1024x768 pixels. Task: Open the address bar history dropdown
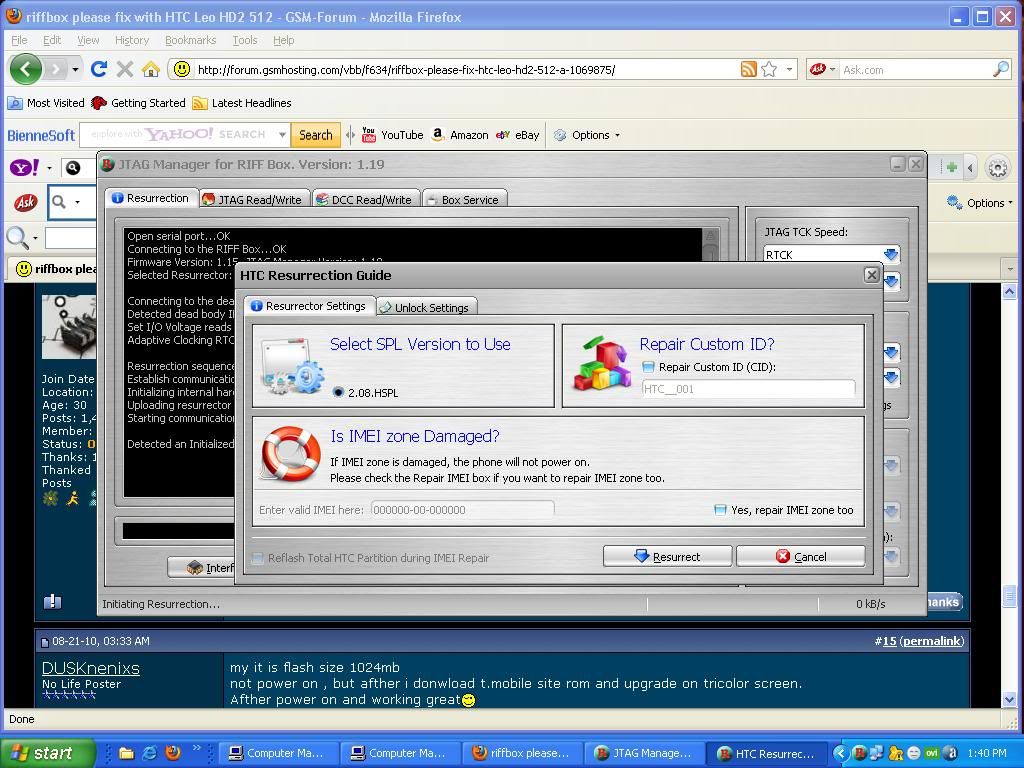[789, 69]
